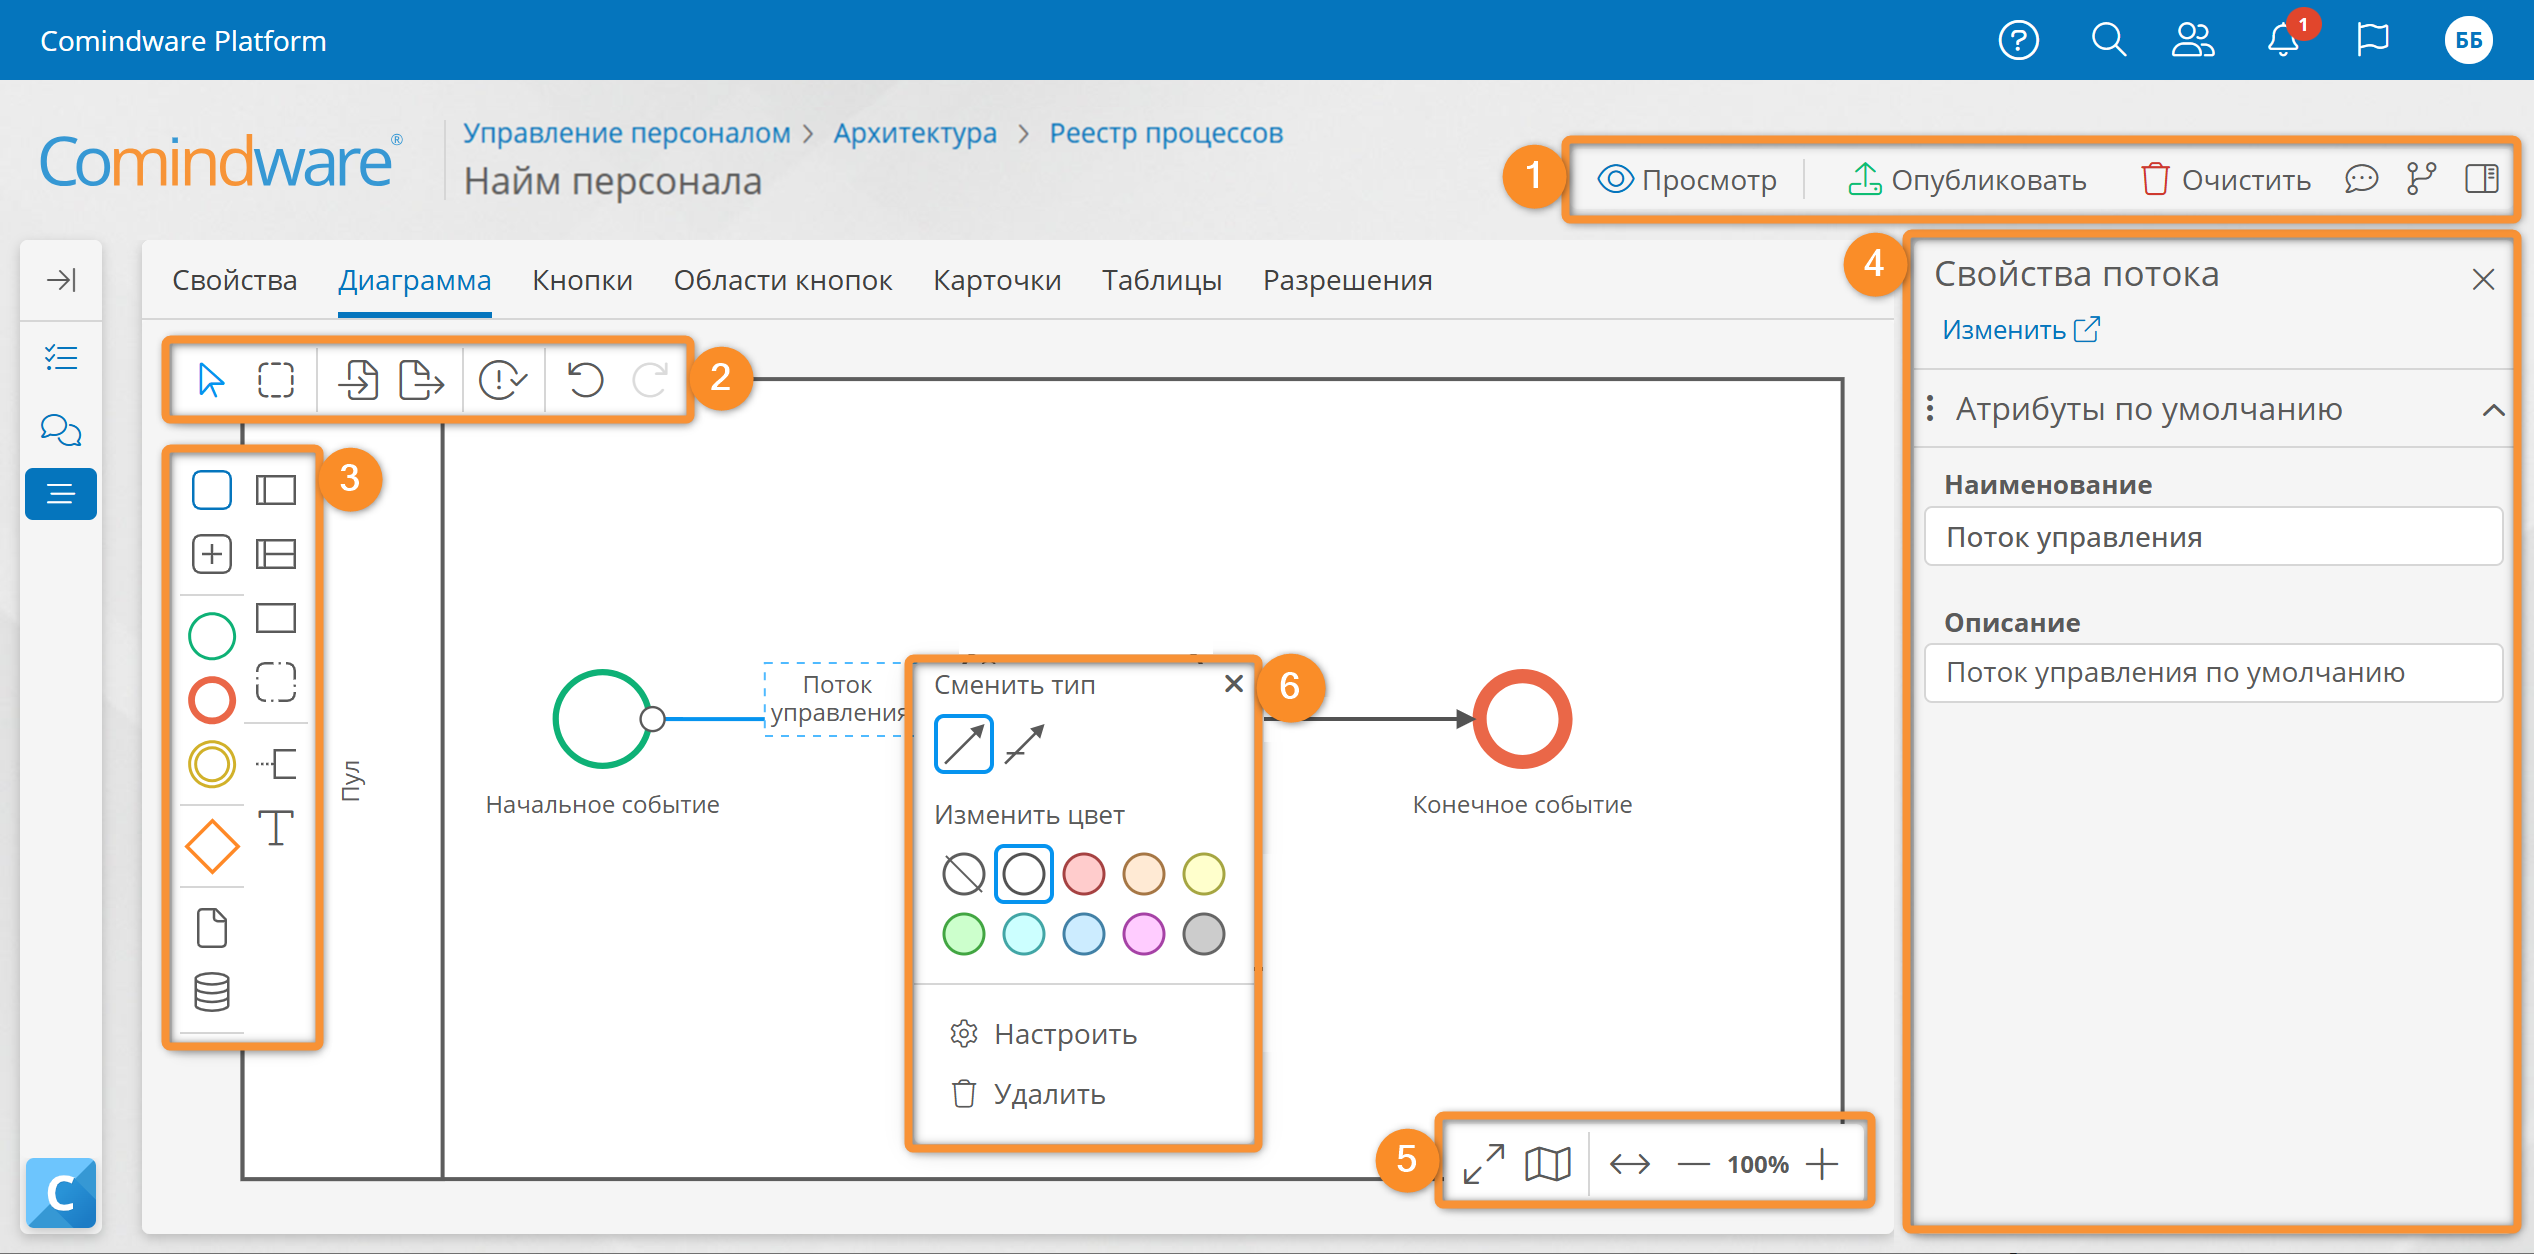This screenshot has width=2534, height=1254.
Task: Open the conversations sidebar icon
Action: [x=61, y=430]
